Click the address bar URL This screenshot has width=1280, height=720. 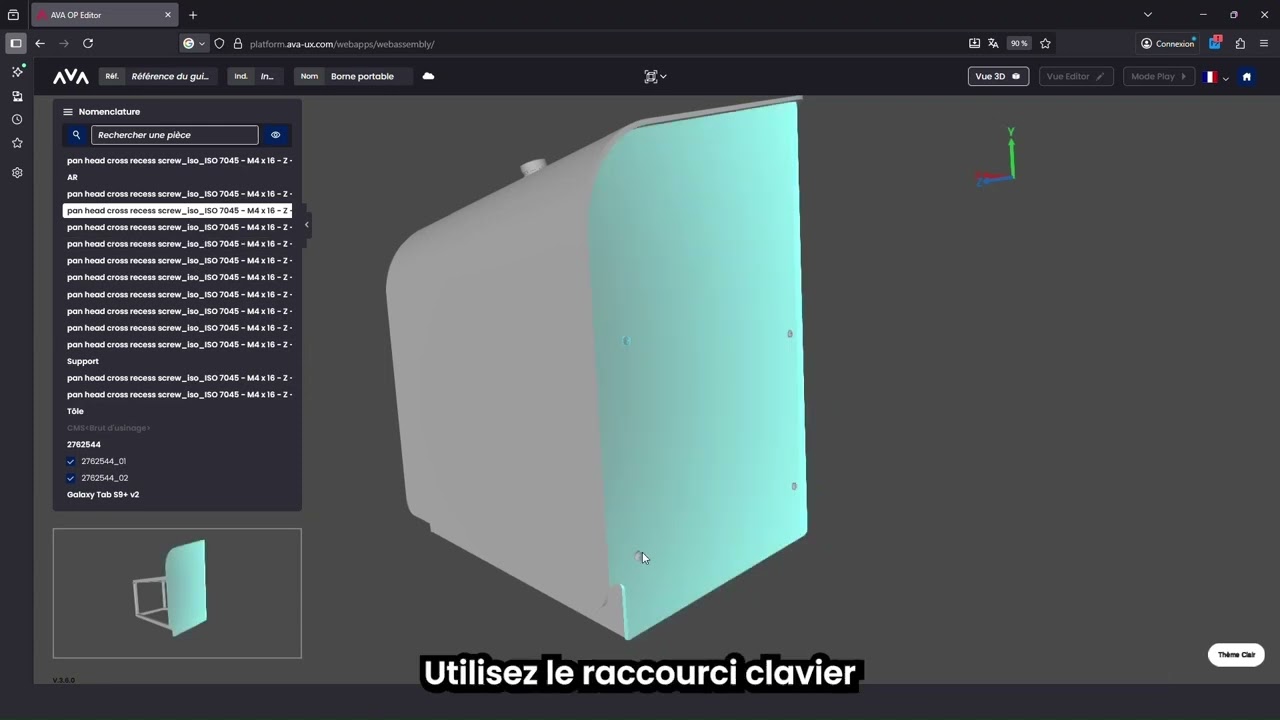pyautogui.click(x=342, y=44)
